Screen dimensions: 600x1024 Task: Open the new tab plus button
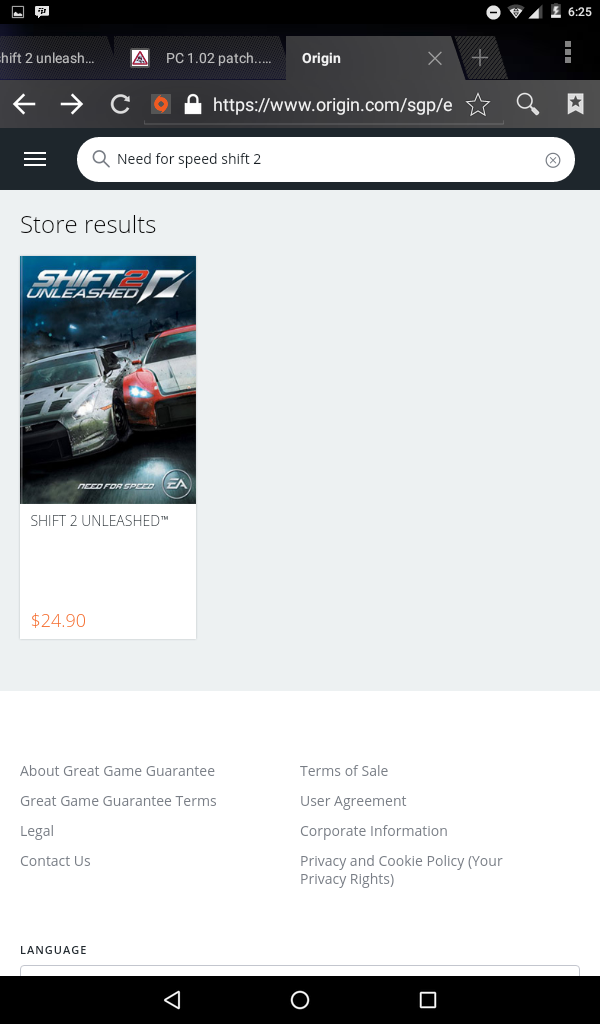tap(480, 58)
